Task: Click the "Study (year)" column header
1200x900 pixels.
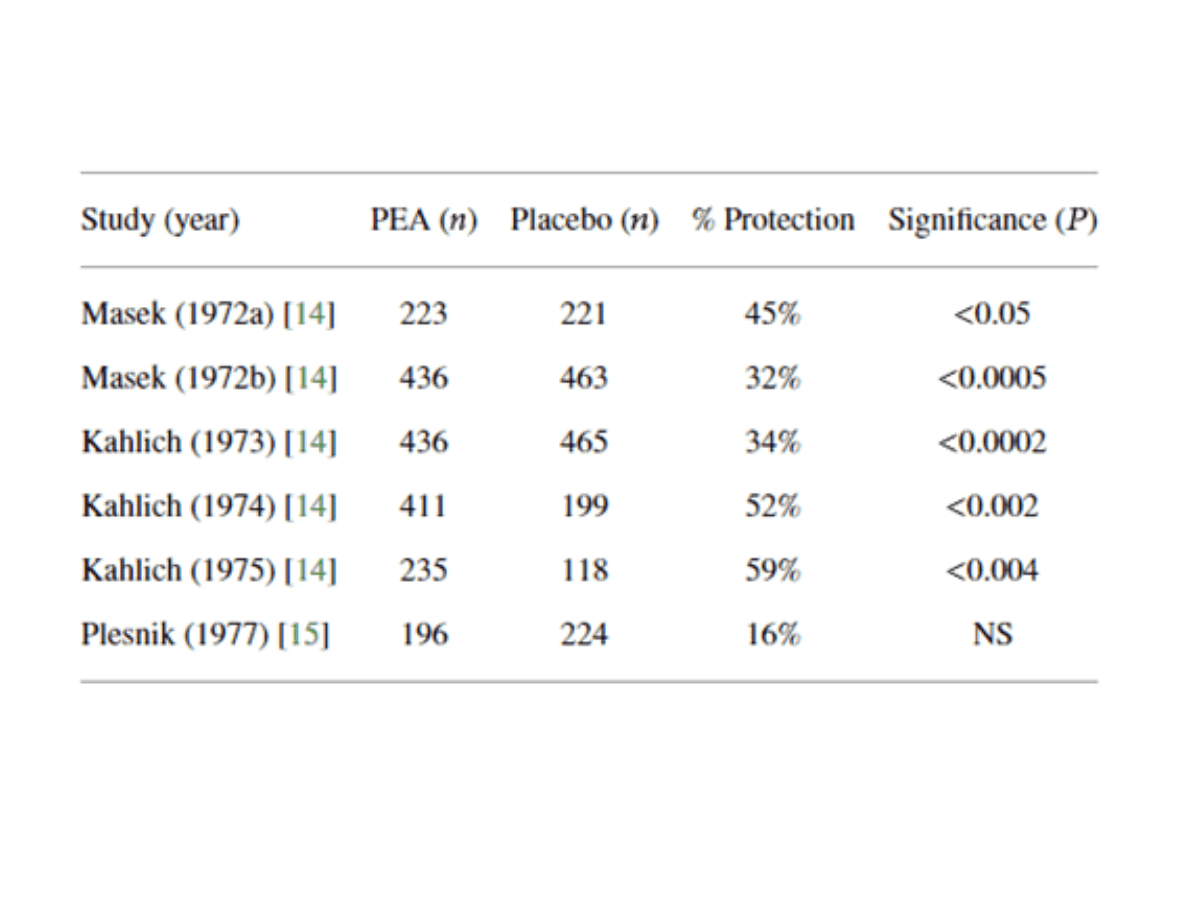Action: (160, 220)
